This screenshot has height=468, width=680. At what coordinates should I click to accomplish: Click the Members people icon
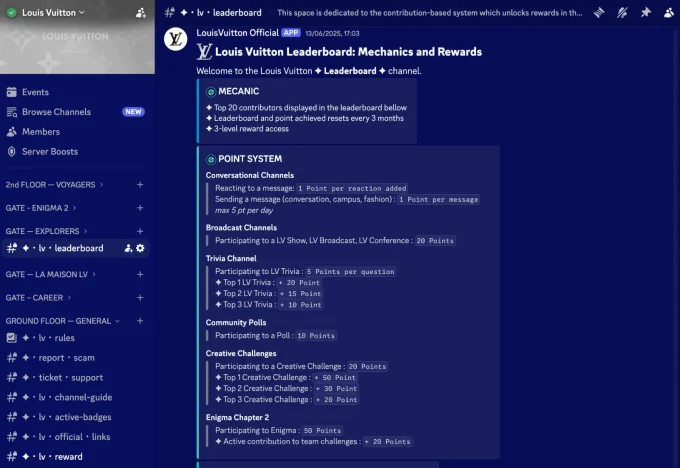pyautogui.click(x=12, y=131)
